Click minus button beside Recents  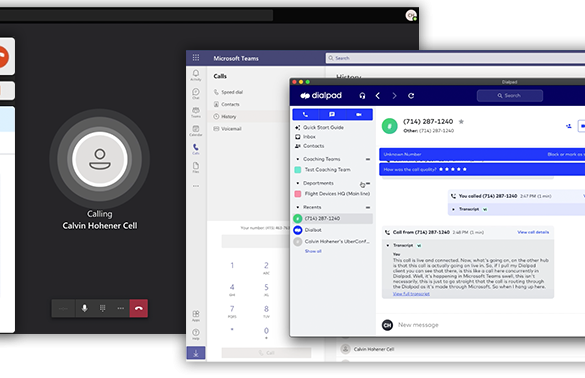pyautogui.click(x=368, y=207)
